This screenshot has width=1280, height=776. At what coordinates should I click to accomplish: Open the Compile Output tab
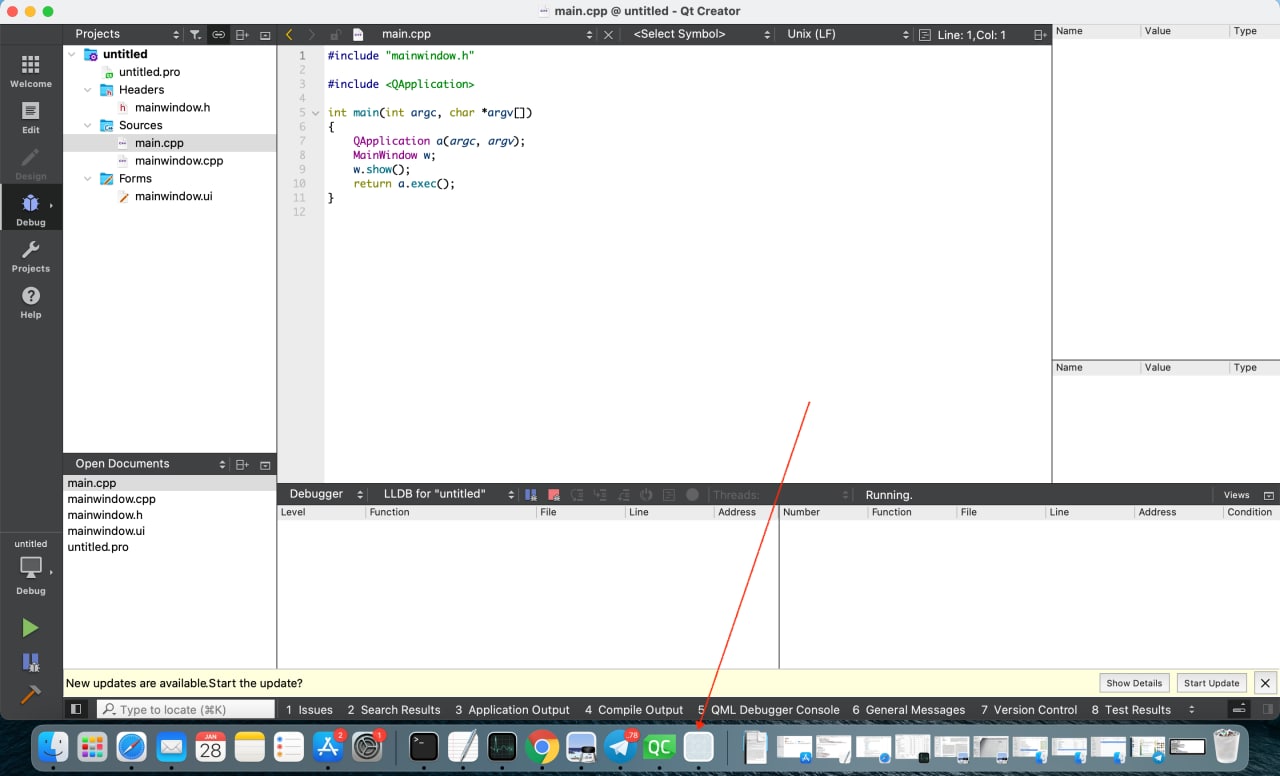(x=634, y=709)
